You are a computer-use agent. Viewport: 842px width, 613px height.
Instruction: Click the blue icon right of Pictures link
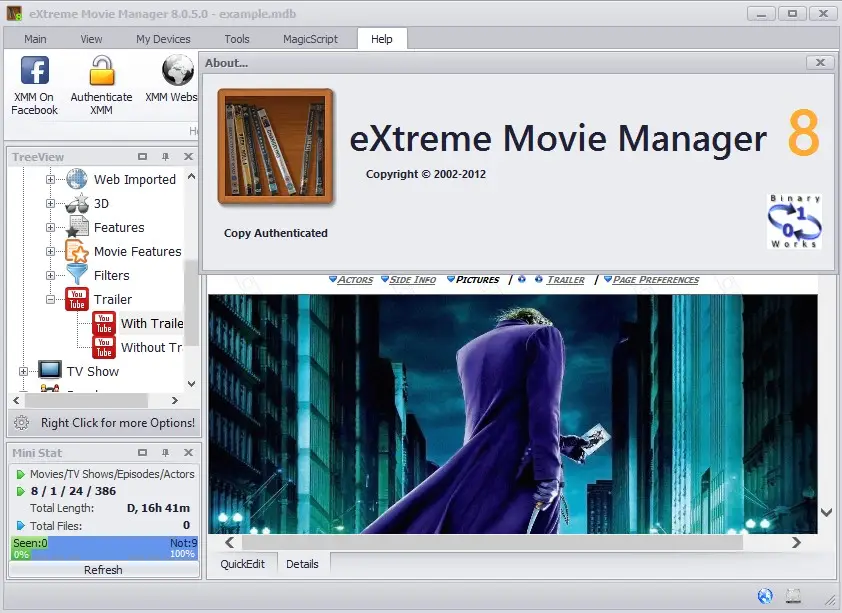pos(522,279)
